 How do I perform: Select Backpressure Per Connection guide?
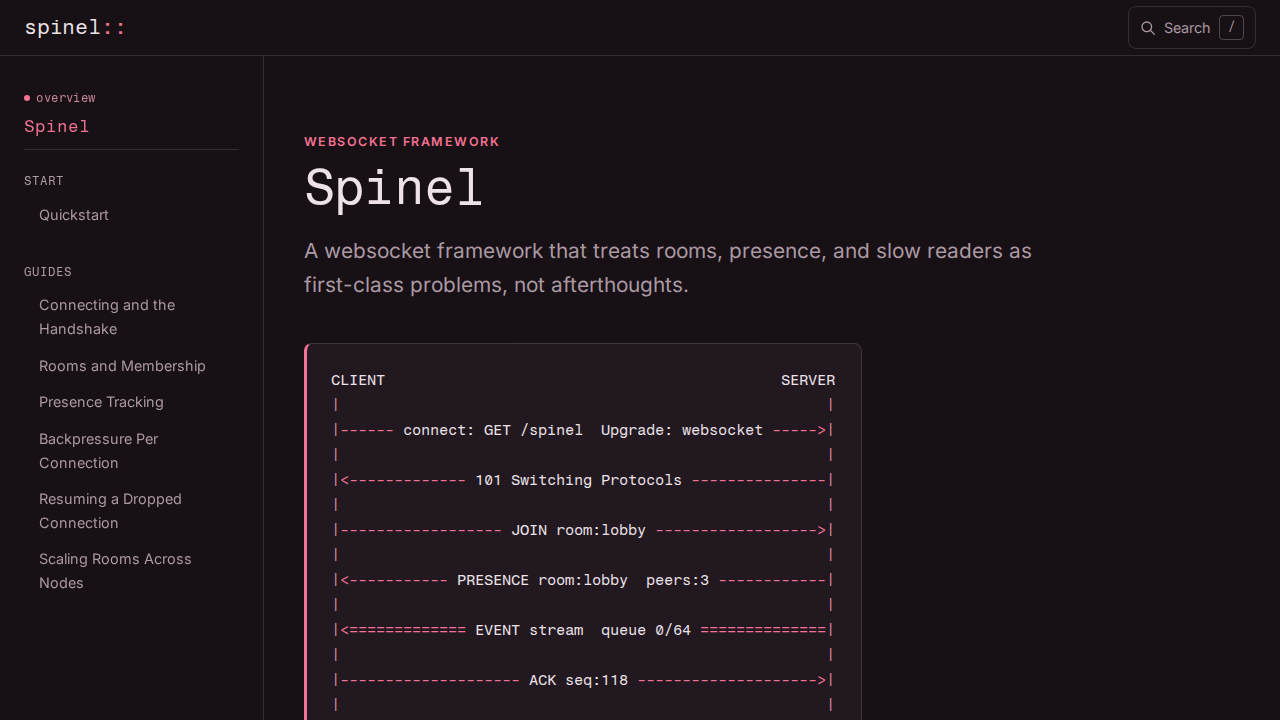pos(98,451)
